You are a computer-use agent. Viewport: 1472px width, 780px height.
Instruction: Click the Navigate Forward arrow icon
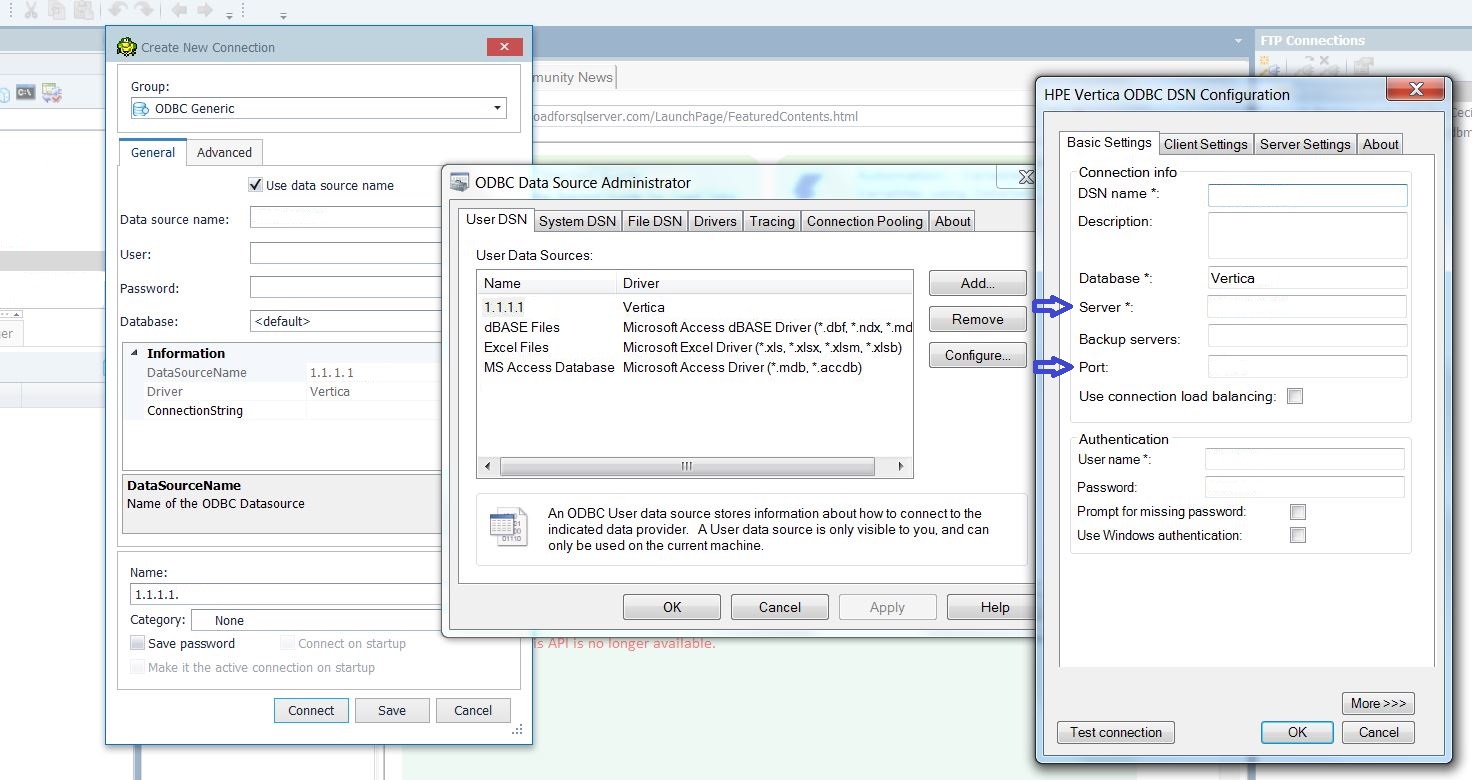point(205,10)
